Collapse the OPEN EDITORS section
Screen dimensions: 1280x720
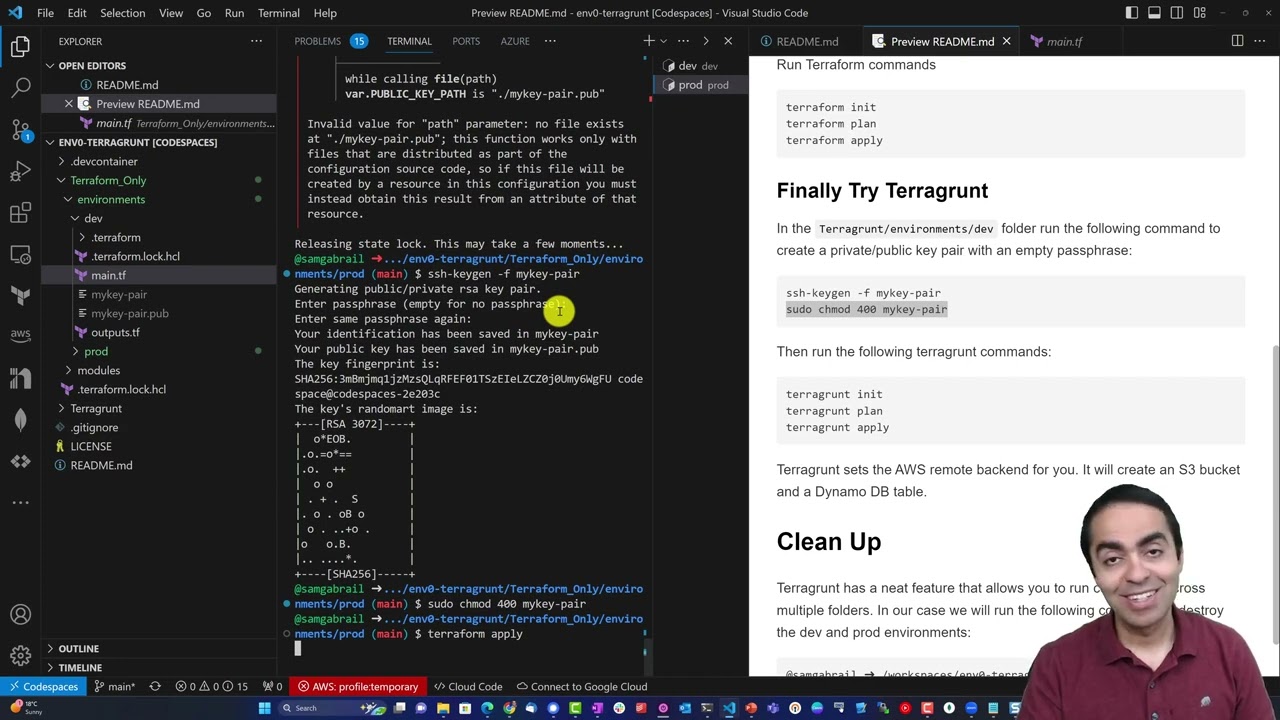coord(92,66)
